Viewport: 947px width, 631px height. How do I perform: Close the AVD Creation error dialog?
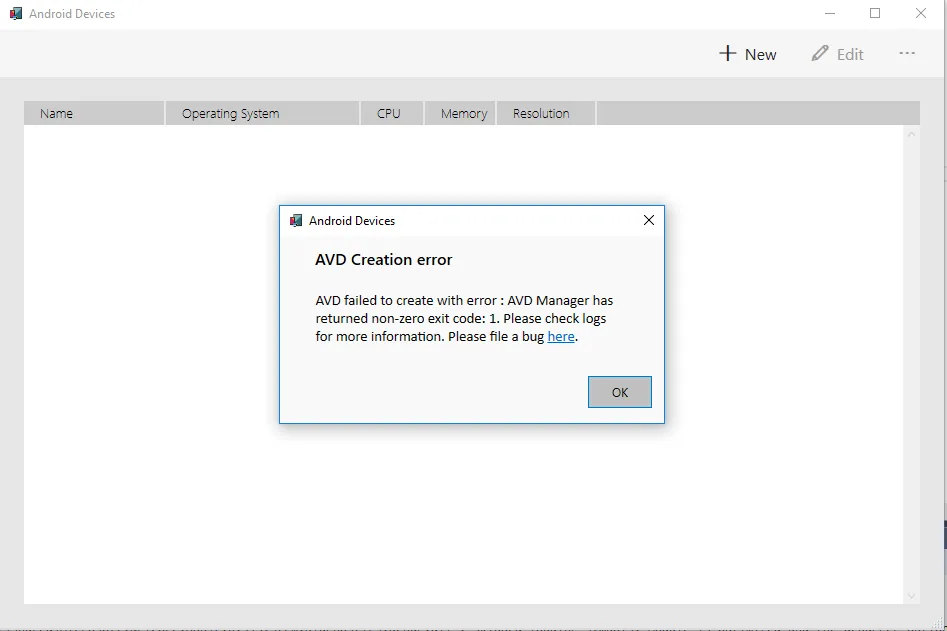click(649, 220)
